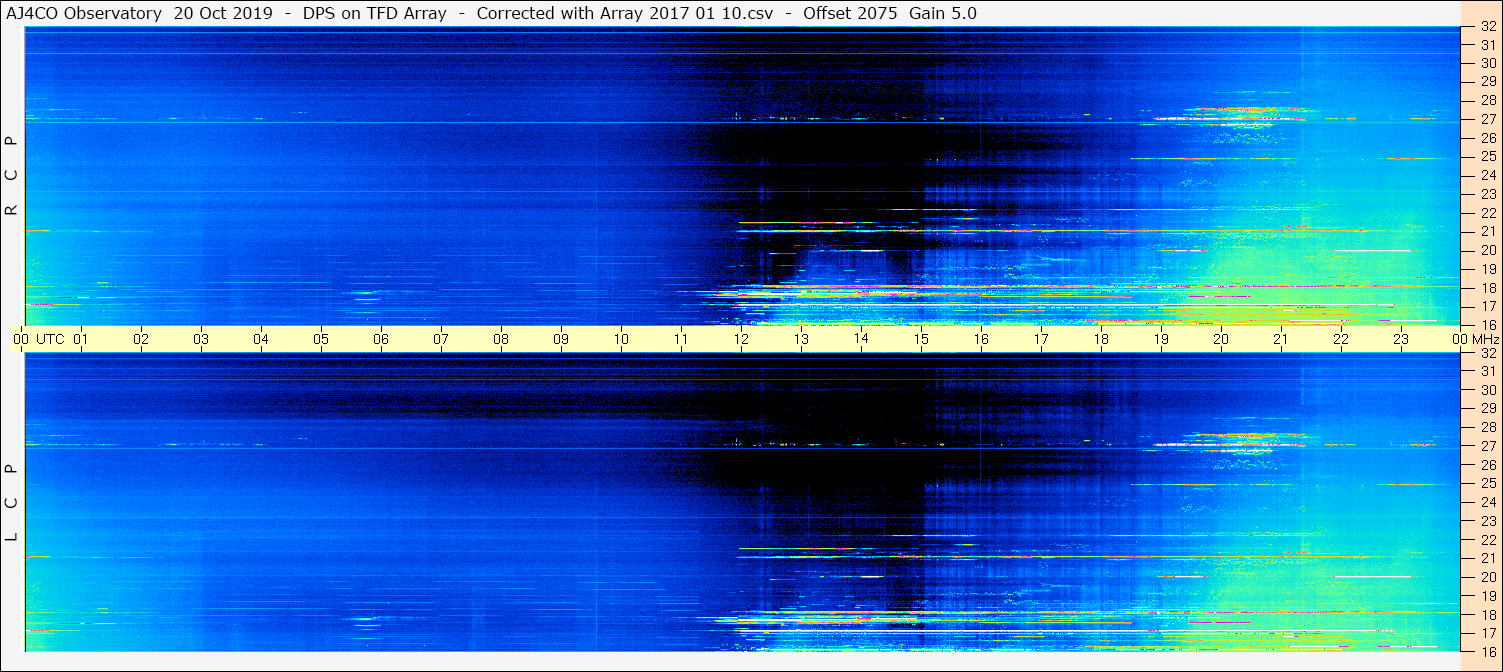The width and height of the screenshot is (1503, 672).
Task: Click the Gain 5.0 value in the header
Action: pyautogui.click(x=943, y=13)
